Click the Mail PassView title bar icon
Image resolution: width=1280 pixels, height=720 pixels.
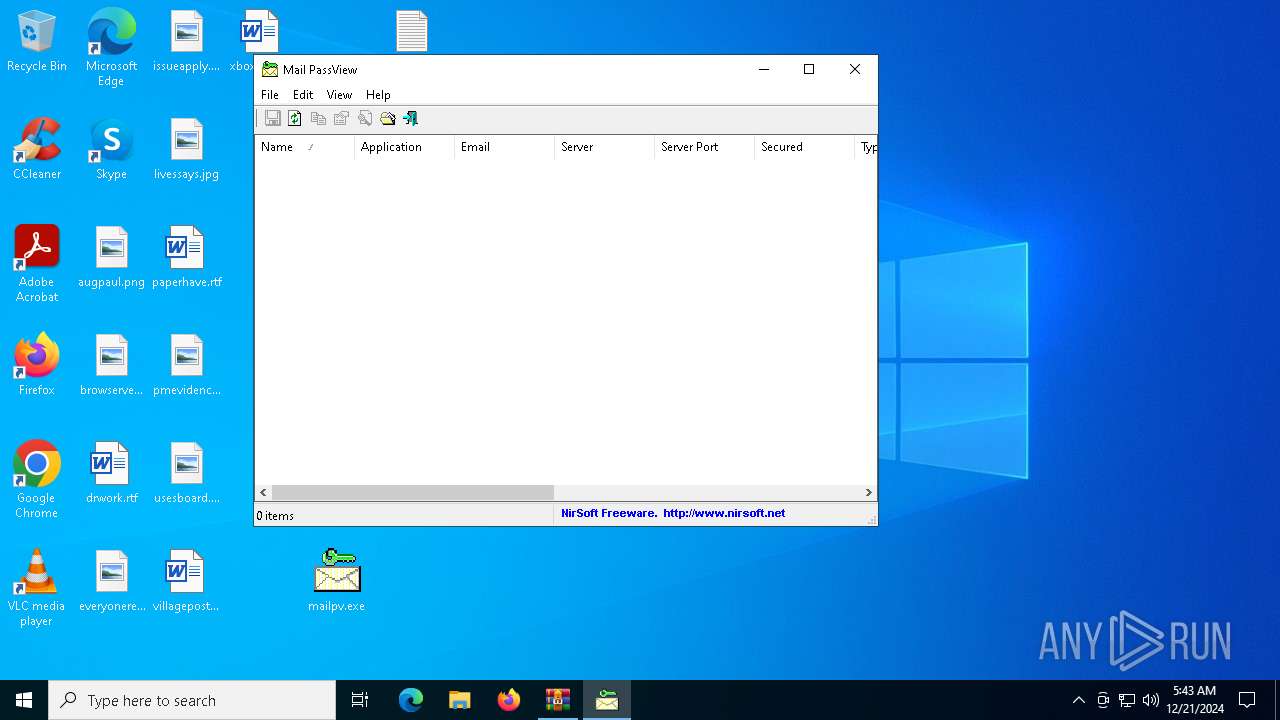point(269,69)
